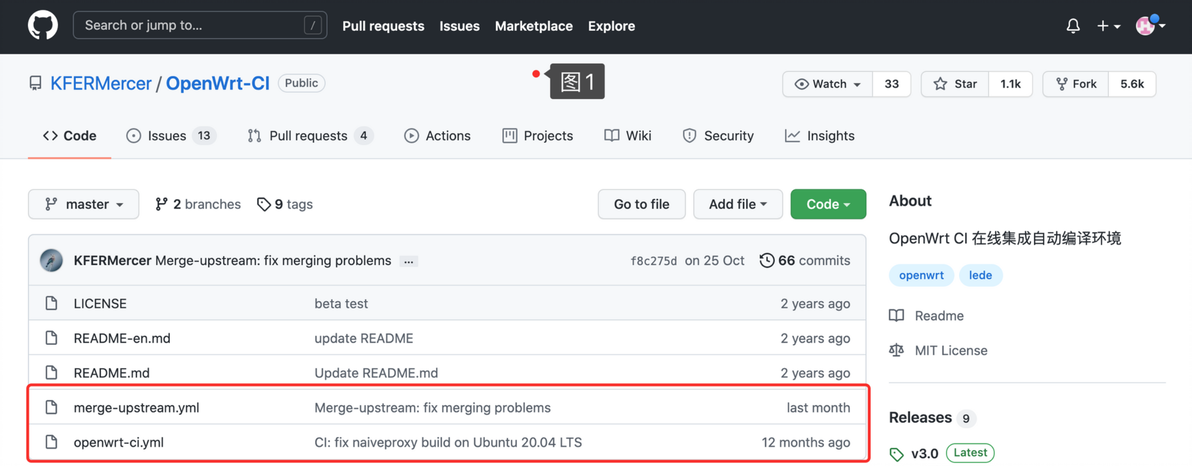
Task: Select the openwrt topic tag
Action: click(x=921, y=275)
